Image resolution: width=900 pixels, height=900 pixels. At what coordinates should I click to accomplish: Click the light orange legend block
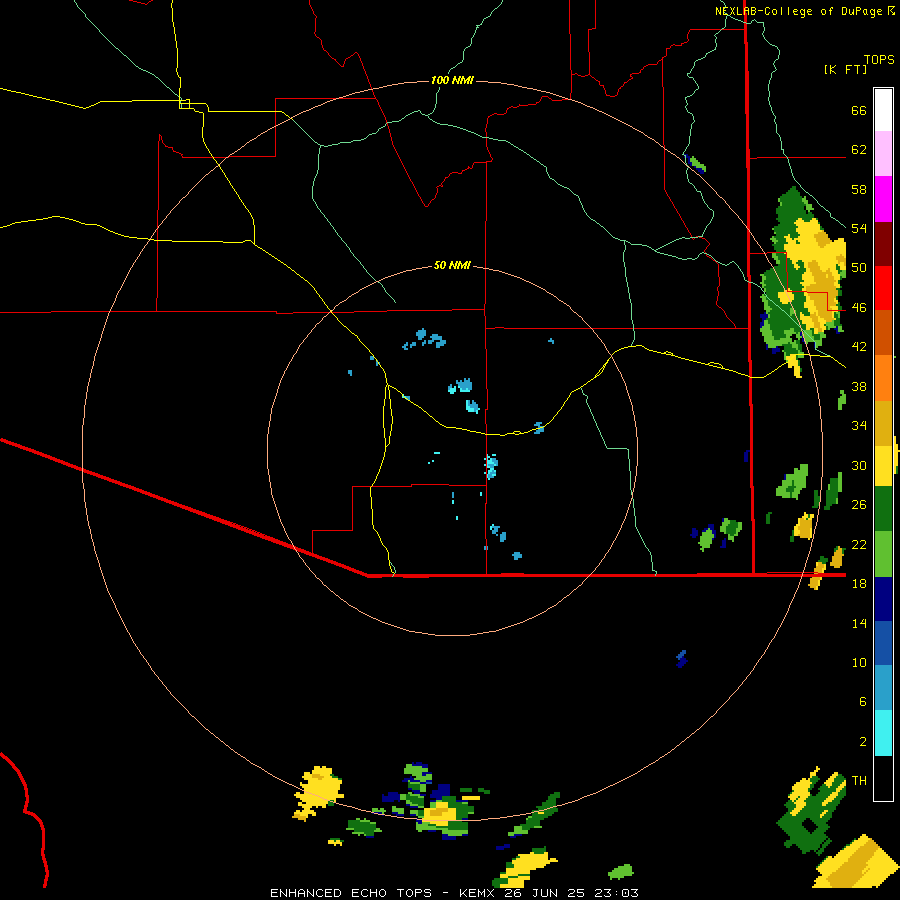point(883,378)
